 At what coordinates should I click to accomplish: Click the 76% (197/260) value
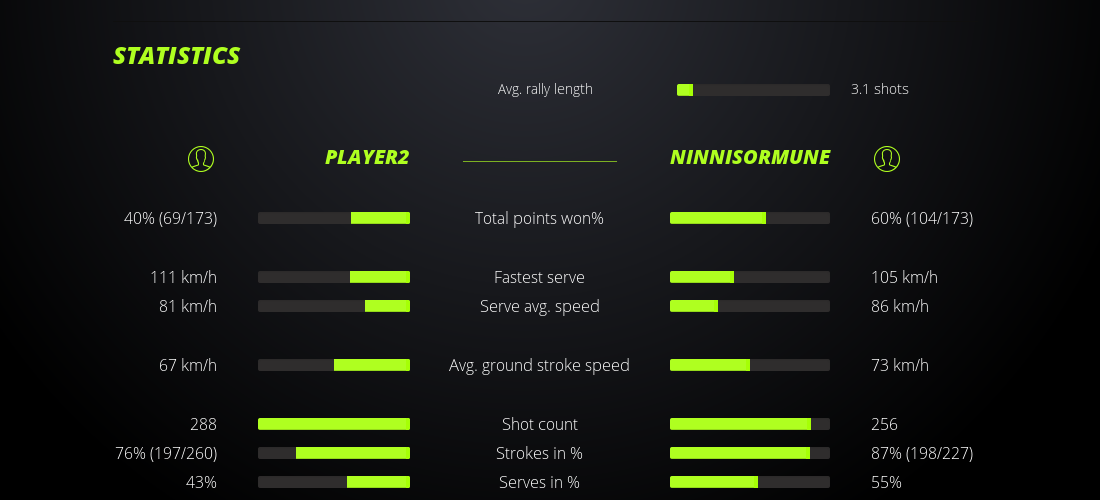(166, 453)
